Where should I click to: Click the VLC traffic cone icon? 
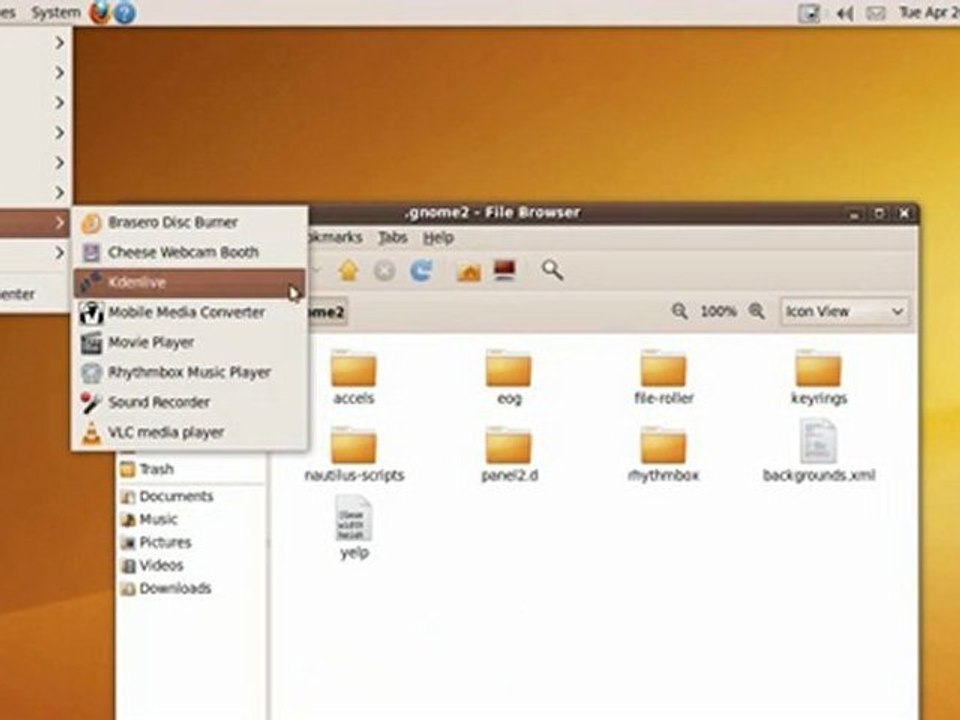click(91, 432)
